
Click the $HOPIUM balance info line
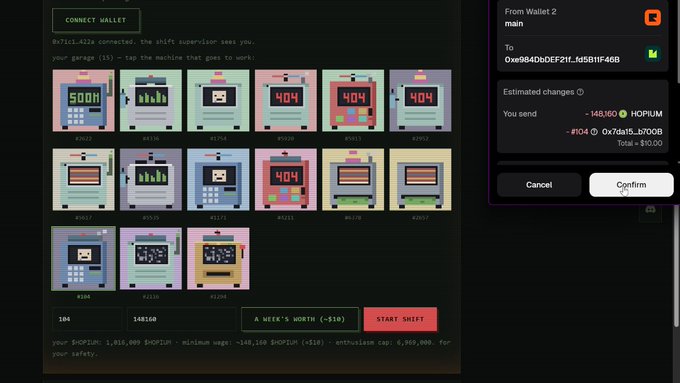[252, 348]
